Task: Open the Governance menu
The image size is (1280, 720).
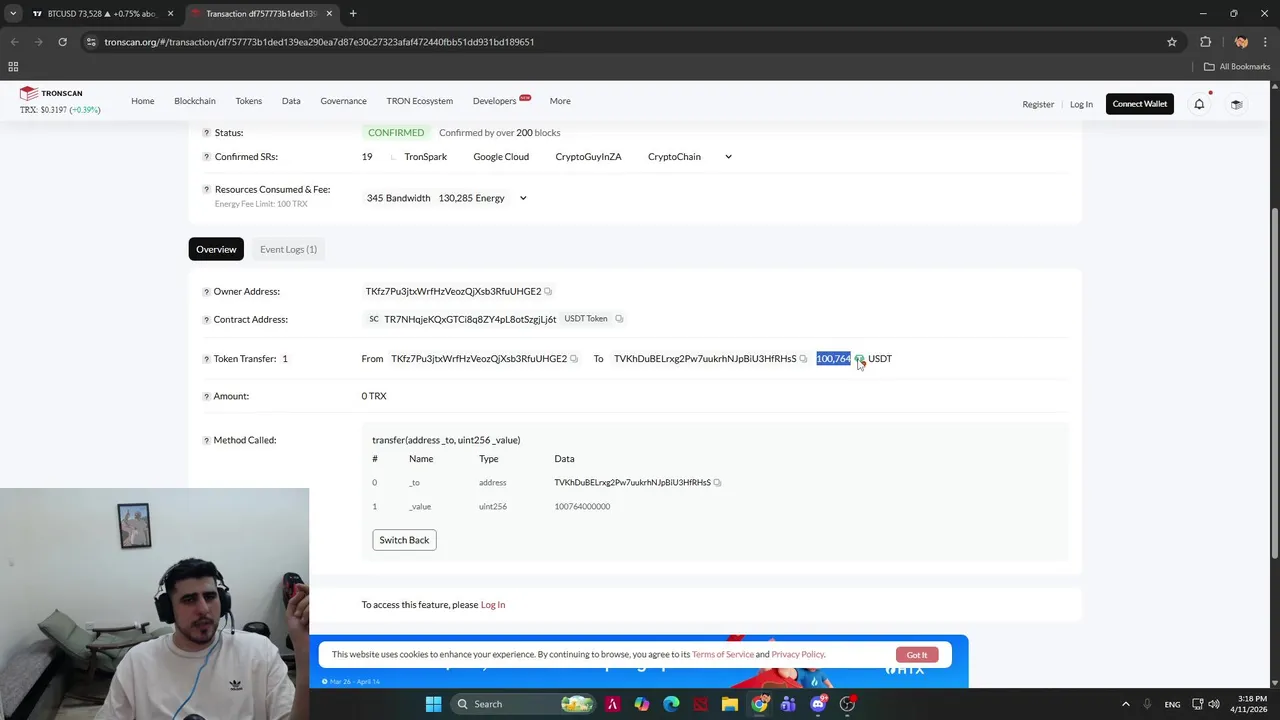Action: 343,101
